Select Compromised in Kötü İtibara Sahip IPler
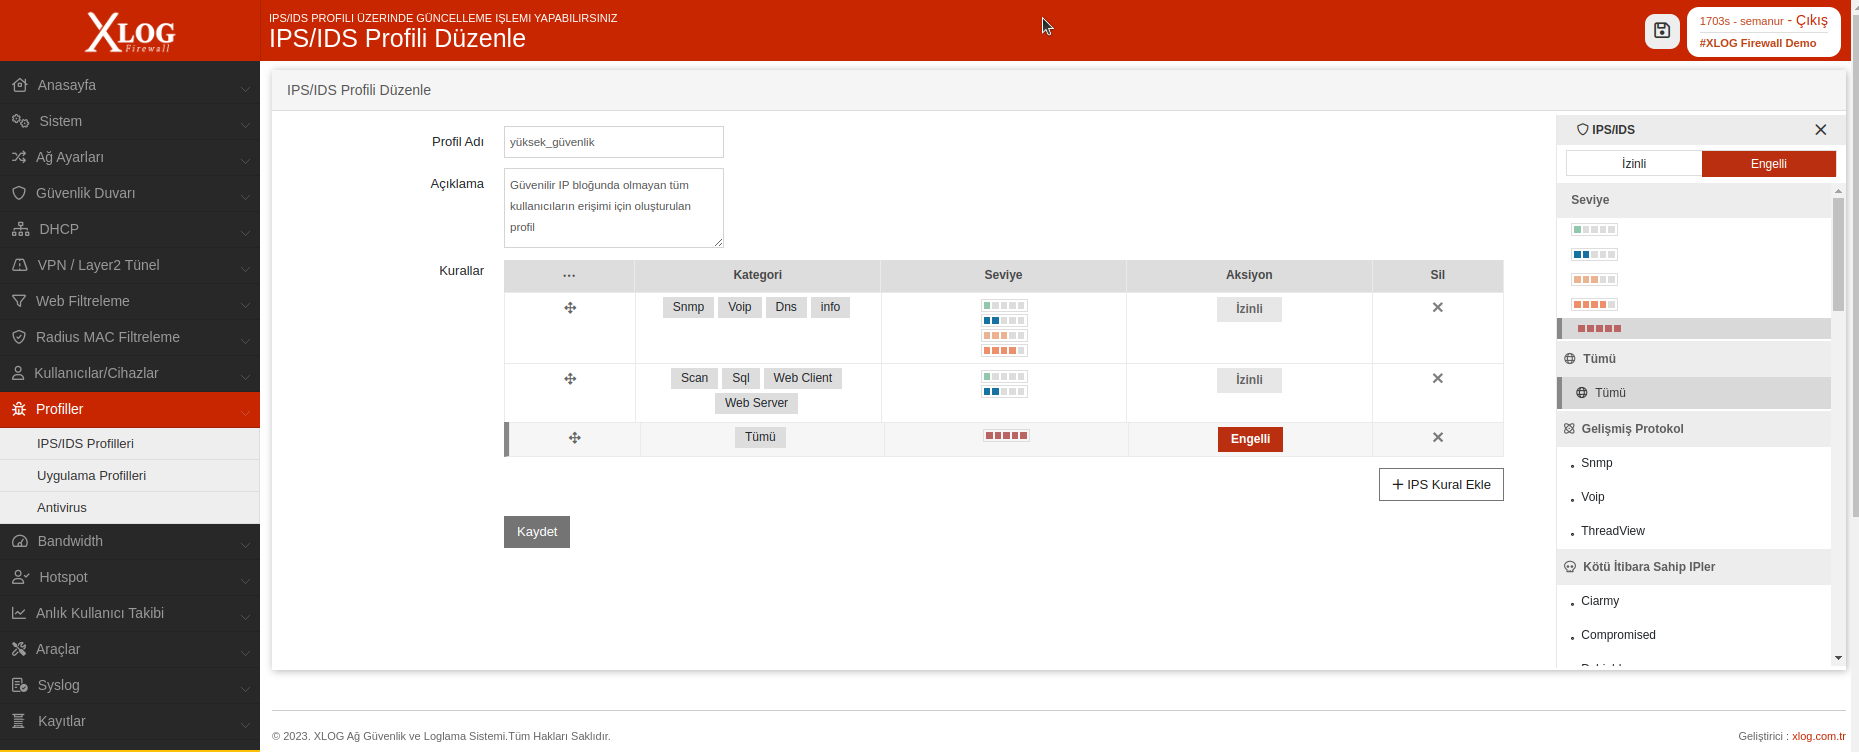Viewport: 1859px width, 752px height. click(1618, 635)
